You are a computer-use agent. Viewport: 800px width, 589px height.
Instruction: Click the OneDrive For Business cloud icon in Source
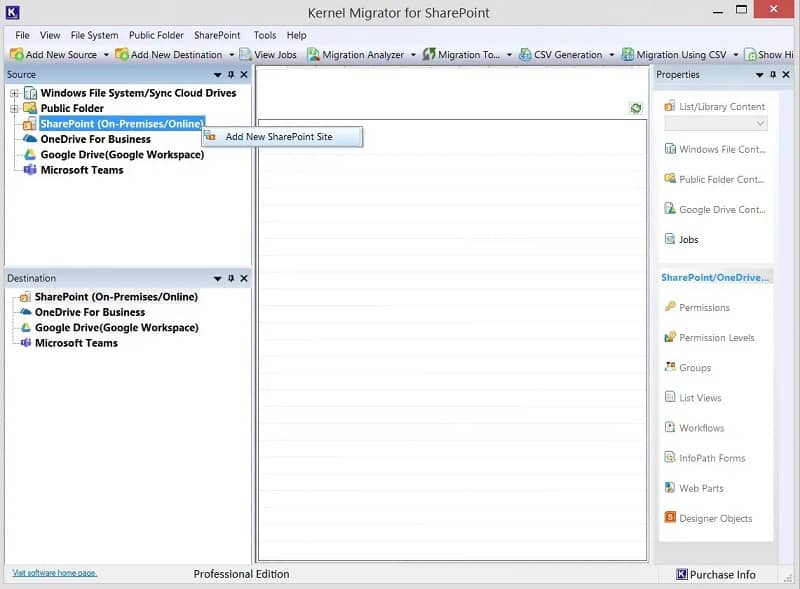pyautogui.click(x=30, y=138)
